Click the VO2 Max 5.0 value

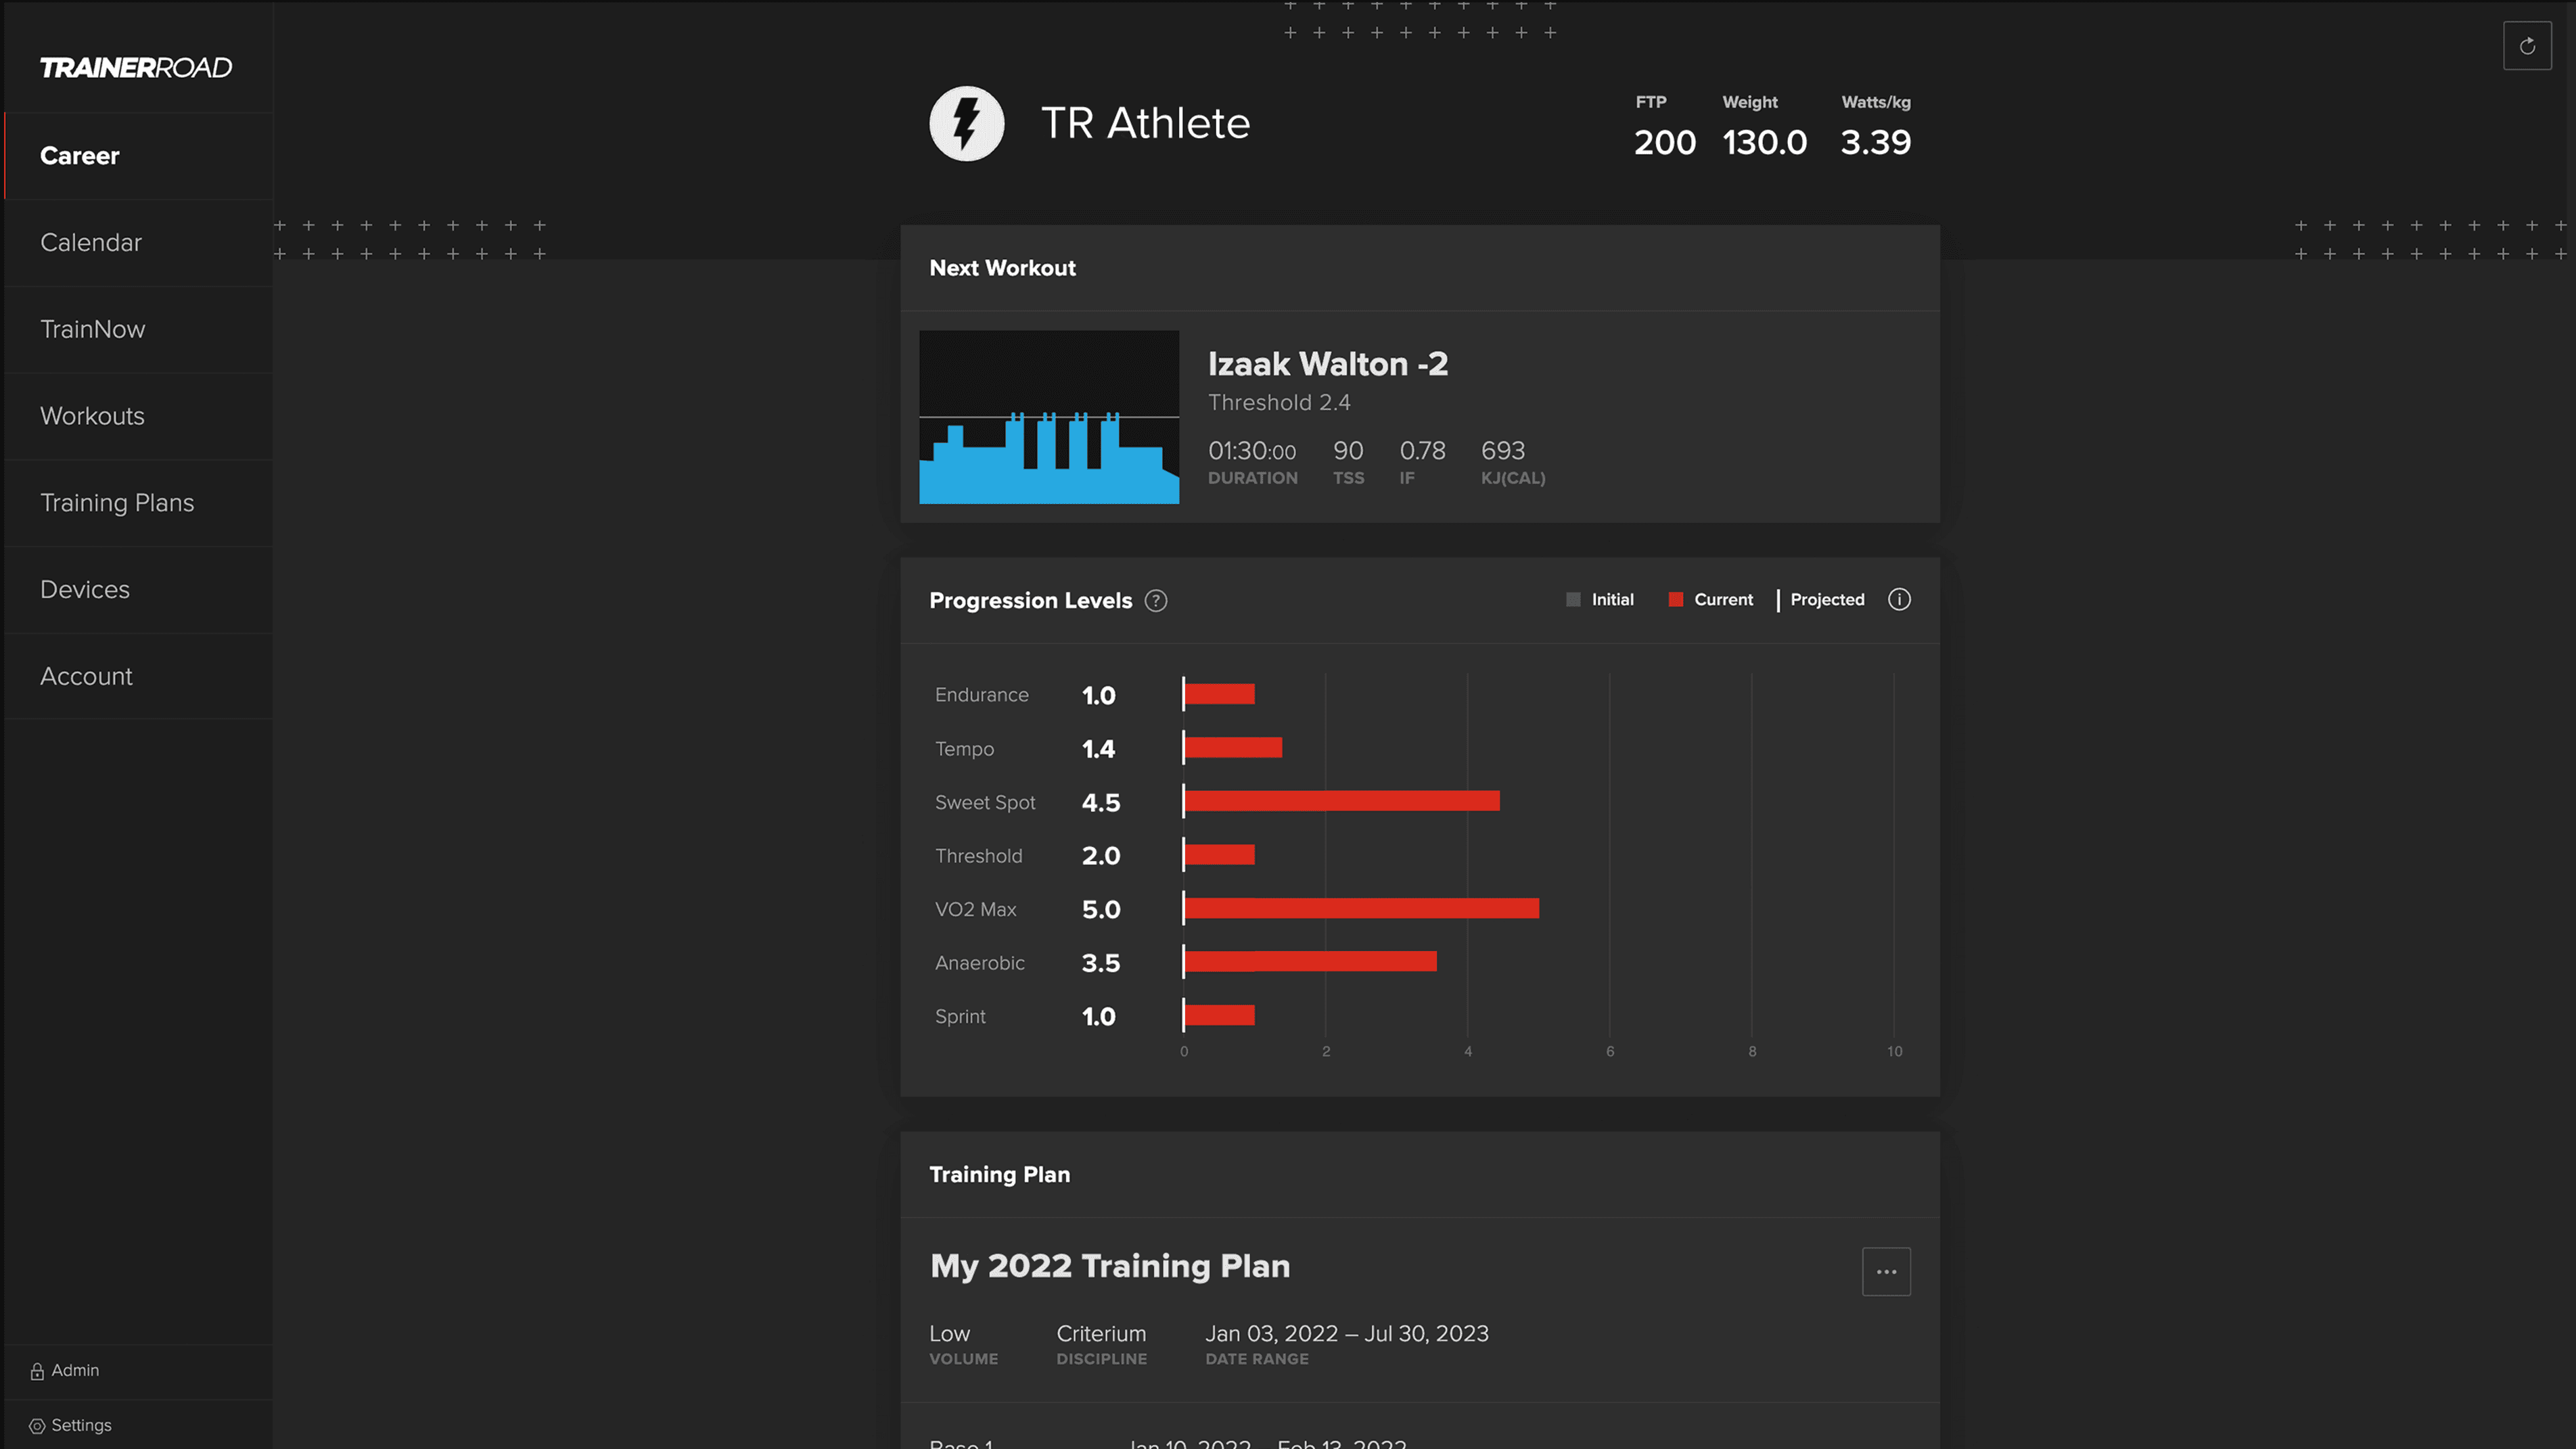coord(1101,910)
